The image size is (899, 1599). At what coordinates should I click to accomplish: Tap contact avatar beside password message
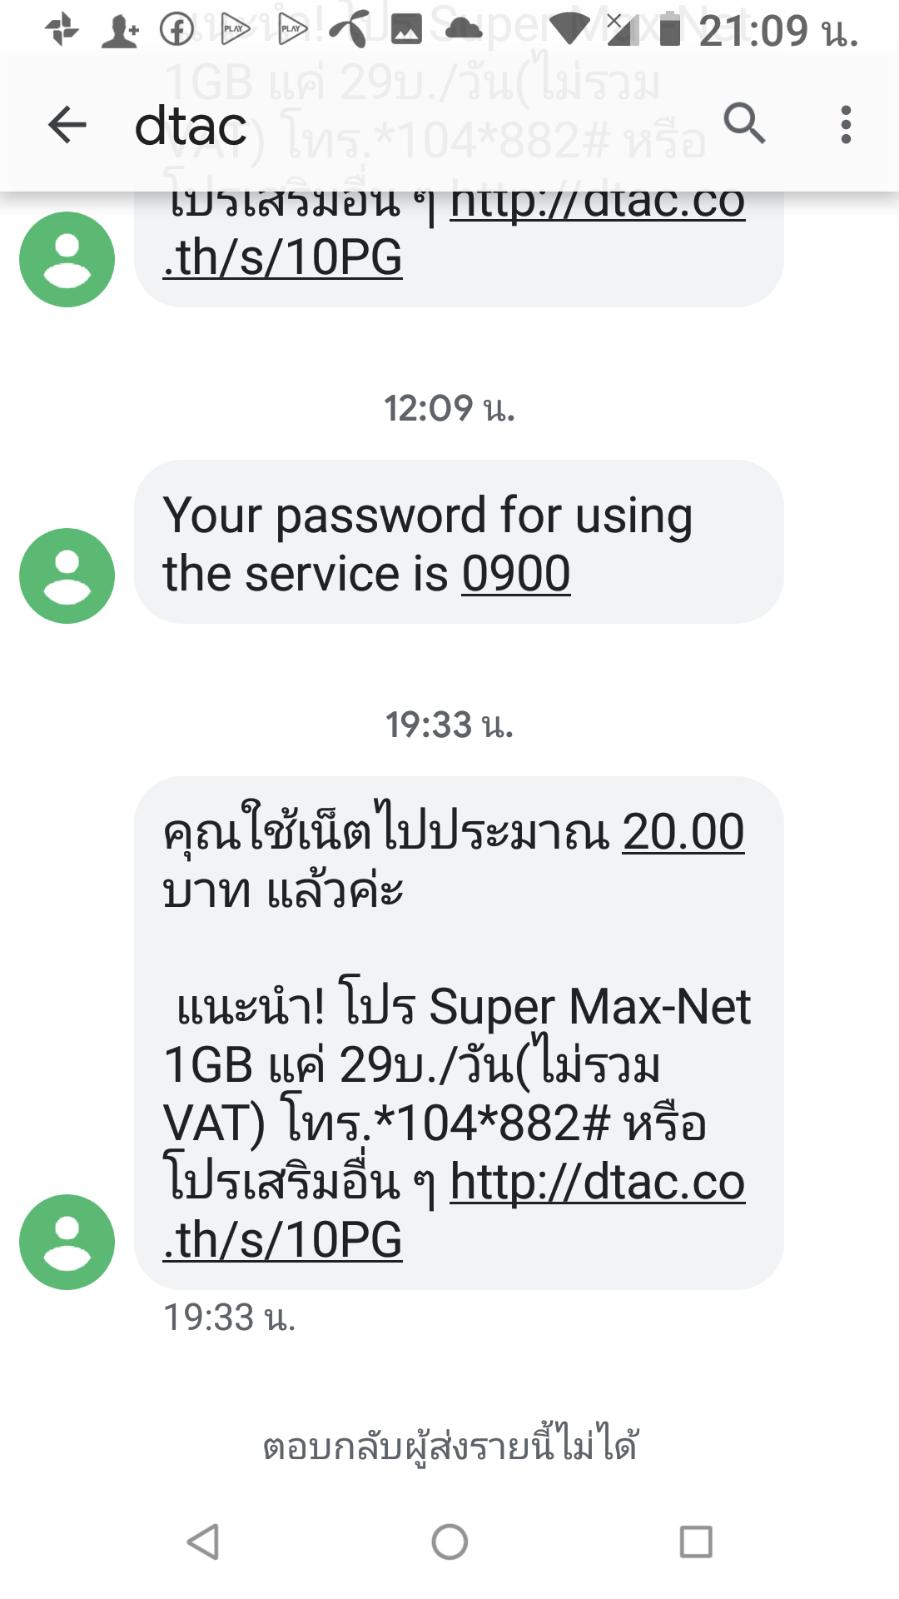pos(67,576)
